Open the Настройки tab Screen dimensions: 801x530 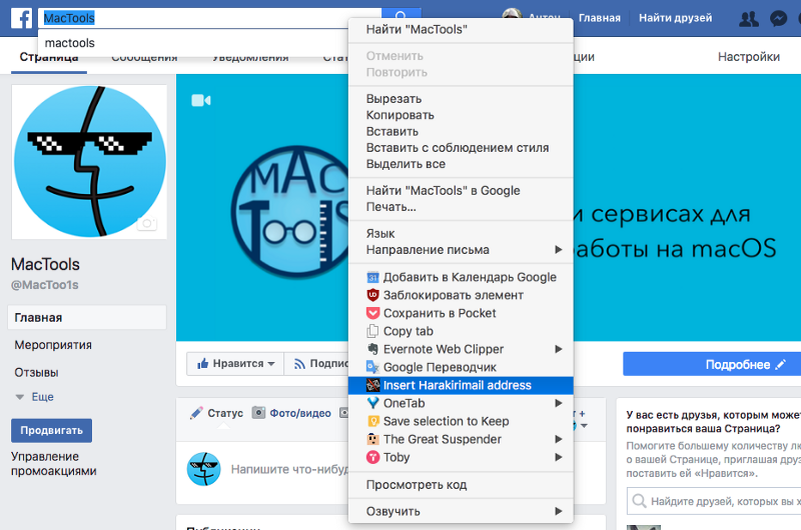tap(748, 57)
